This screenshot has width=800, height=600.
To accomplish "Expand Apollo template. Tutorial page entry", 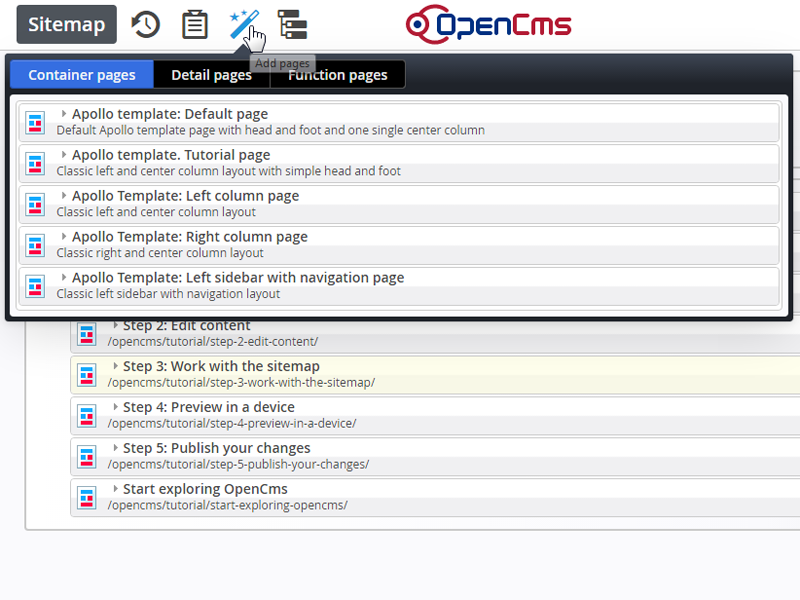I will 64,154.
